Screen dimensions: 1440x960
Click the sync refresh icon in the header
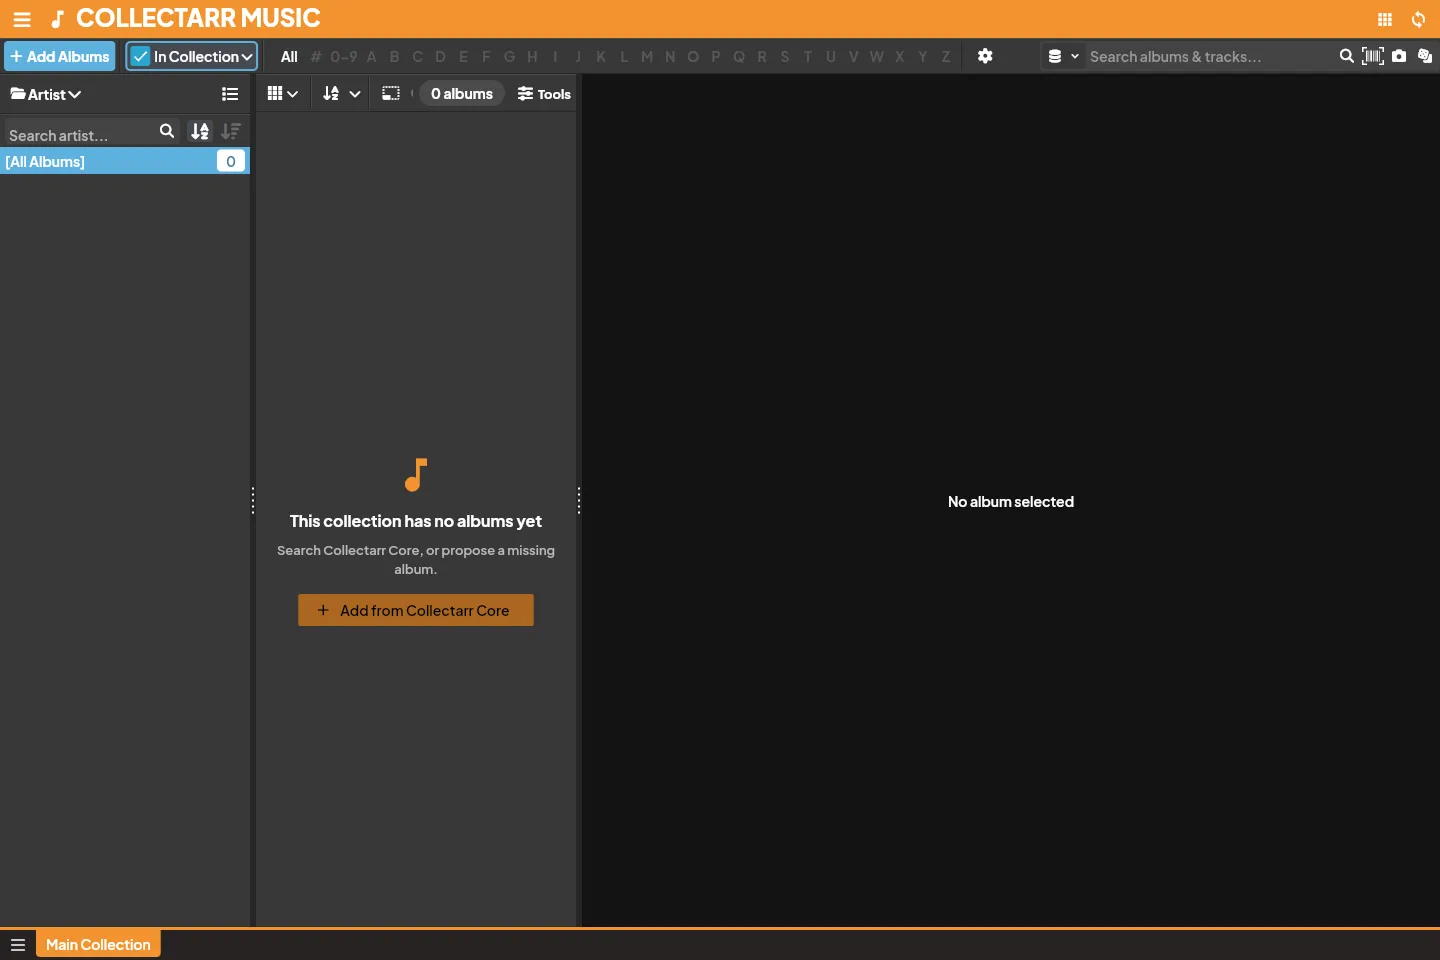1418,19
